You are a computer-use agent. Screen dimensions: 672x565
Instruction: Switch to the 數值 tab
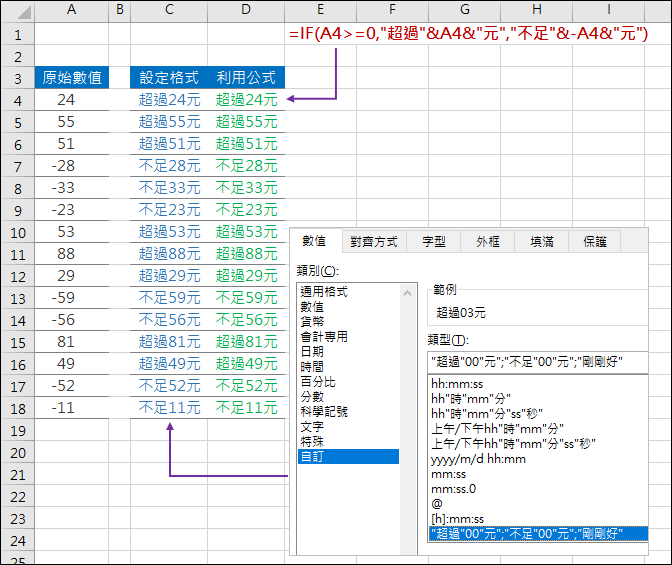(x=315, y=241)
